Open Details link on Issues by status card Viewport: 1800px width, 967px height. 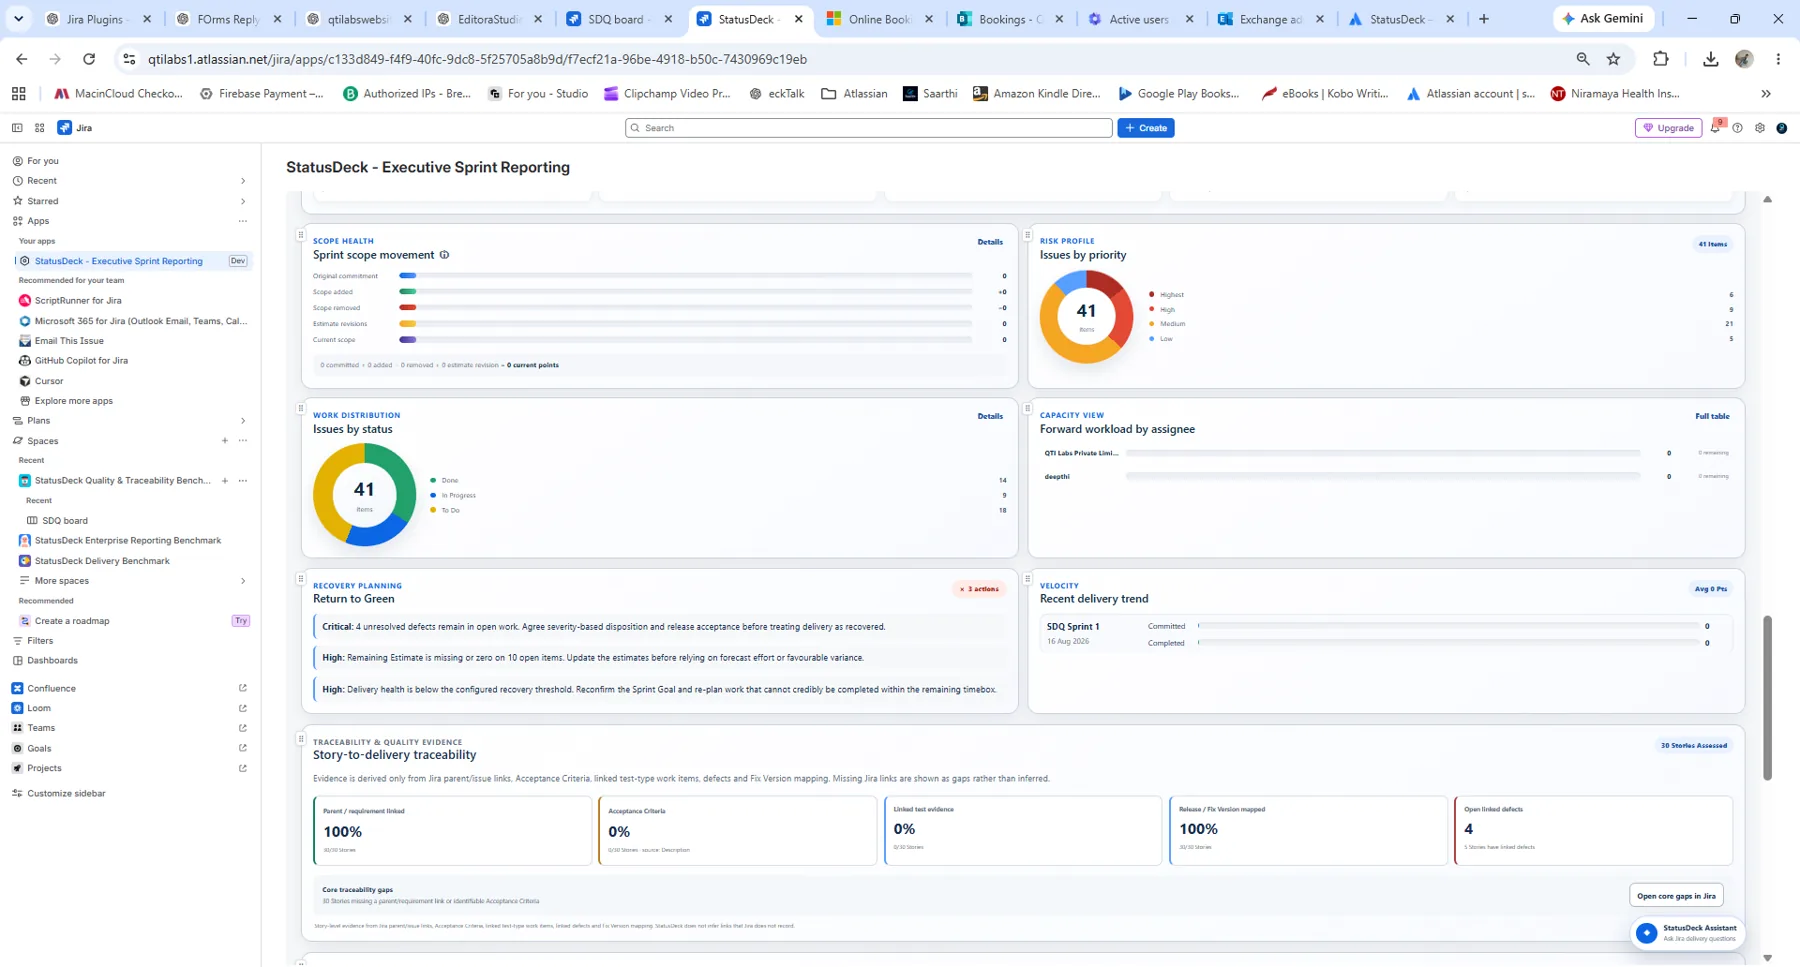point(990,416)
